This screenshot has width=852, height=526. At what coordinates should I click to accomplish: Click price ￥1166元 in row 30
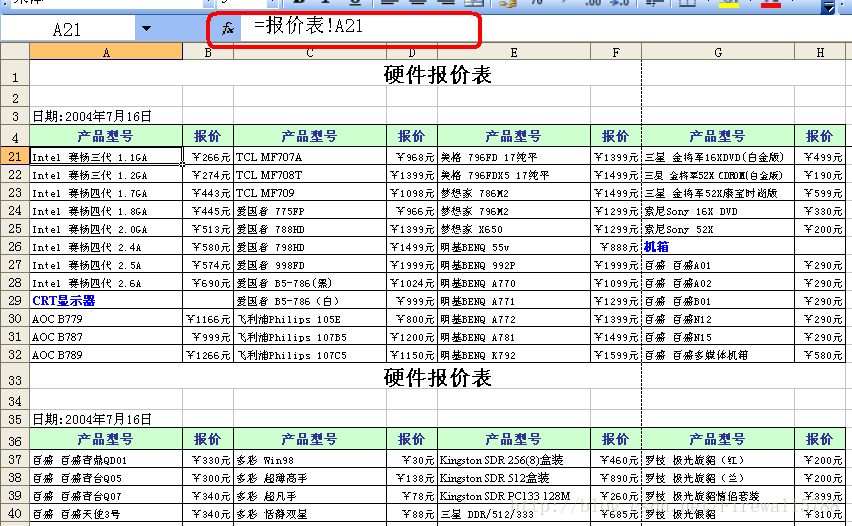click(208, 318)
